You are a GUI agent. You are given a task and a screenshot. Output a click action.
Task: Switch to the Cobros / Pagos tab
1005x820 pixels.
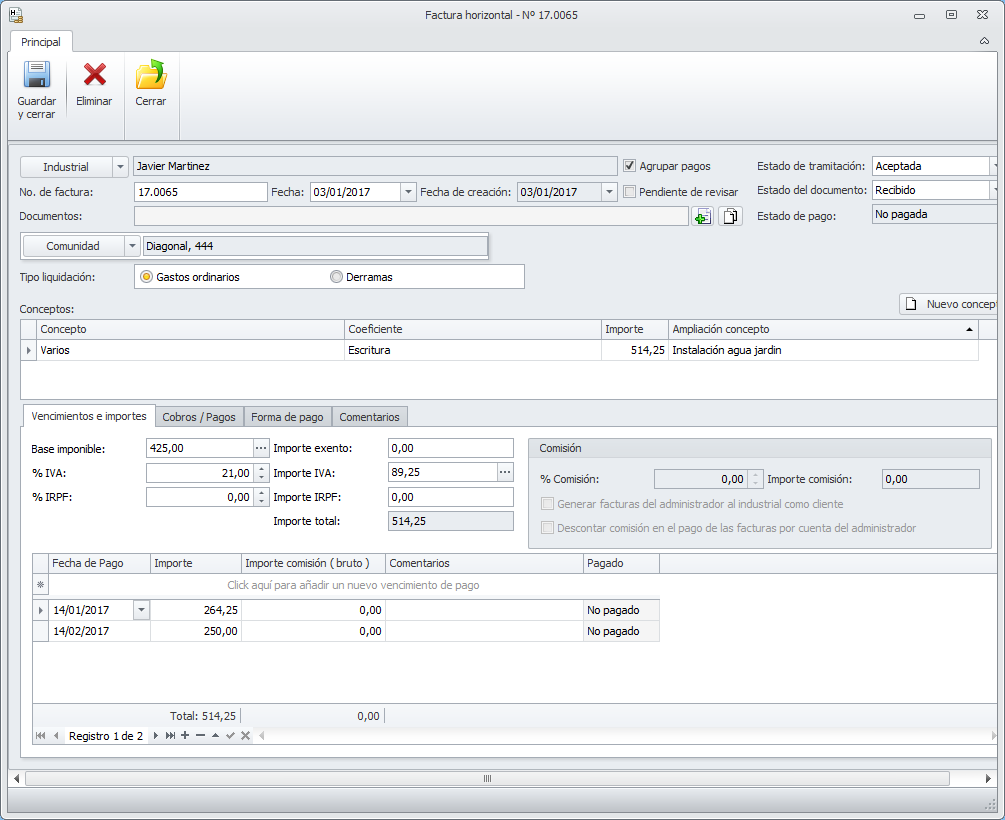[x=199, y=417]
